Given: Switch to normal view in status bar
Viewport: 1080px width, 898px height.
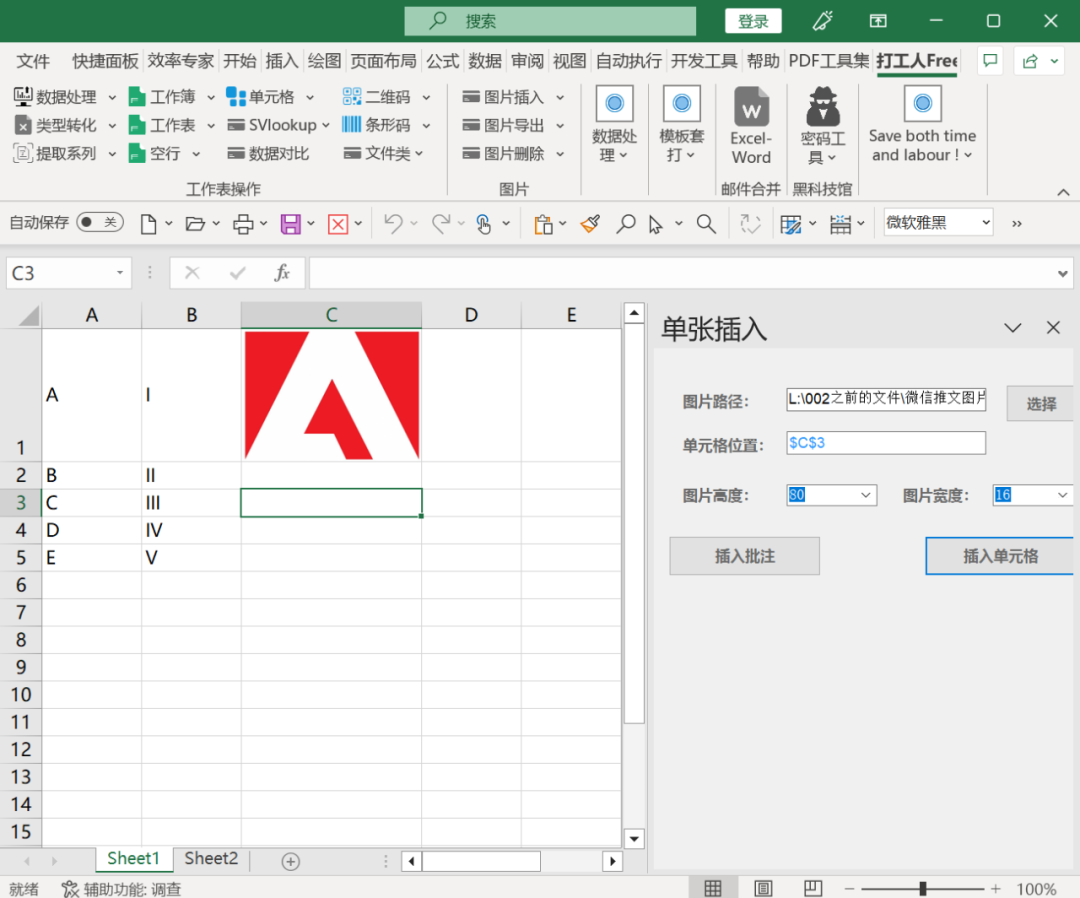Looking at the screenshot, I should point(713,888).
